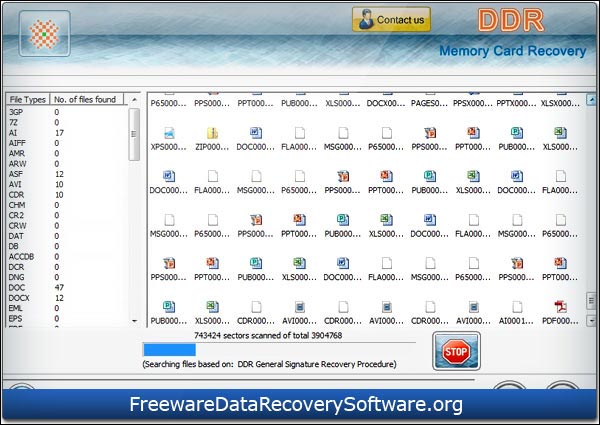The width and height of the screenshot is (600, 425).
Task: Select the CRW file type row
Action: click(67, 226)
